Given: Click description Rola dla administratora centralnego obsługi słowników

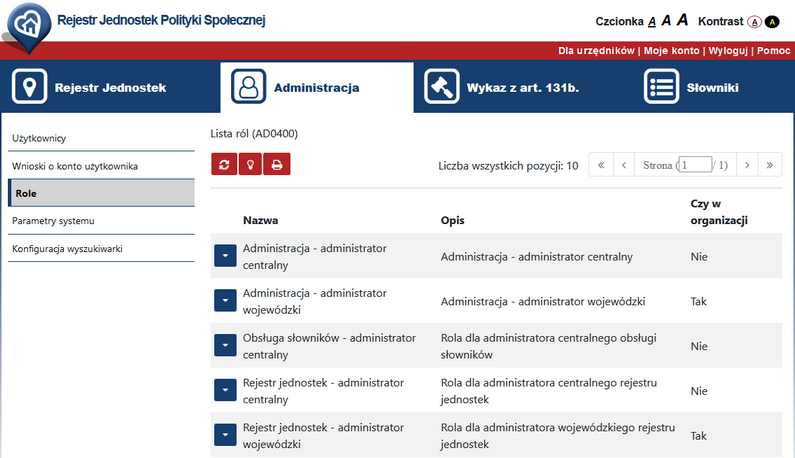Looking at the screenshot, I should [549, 346].
